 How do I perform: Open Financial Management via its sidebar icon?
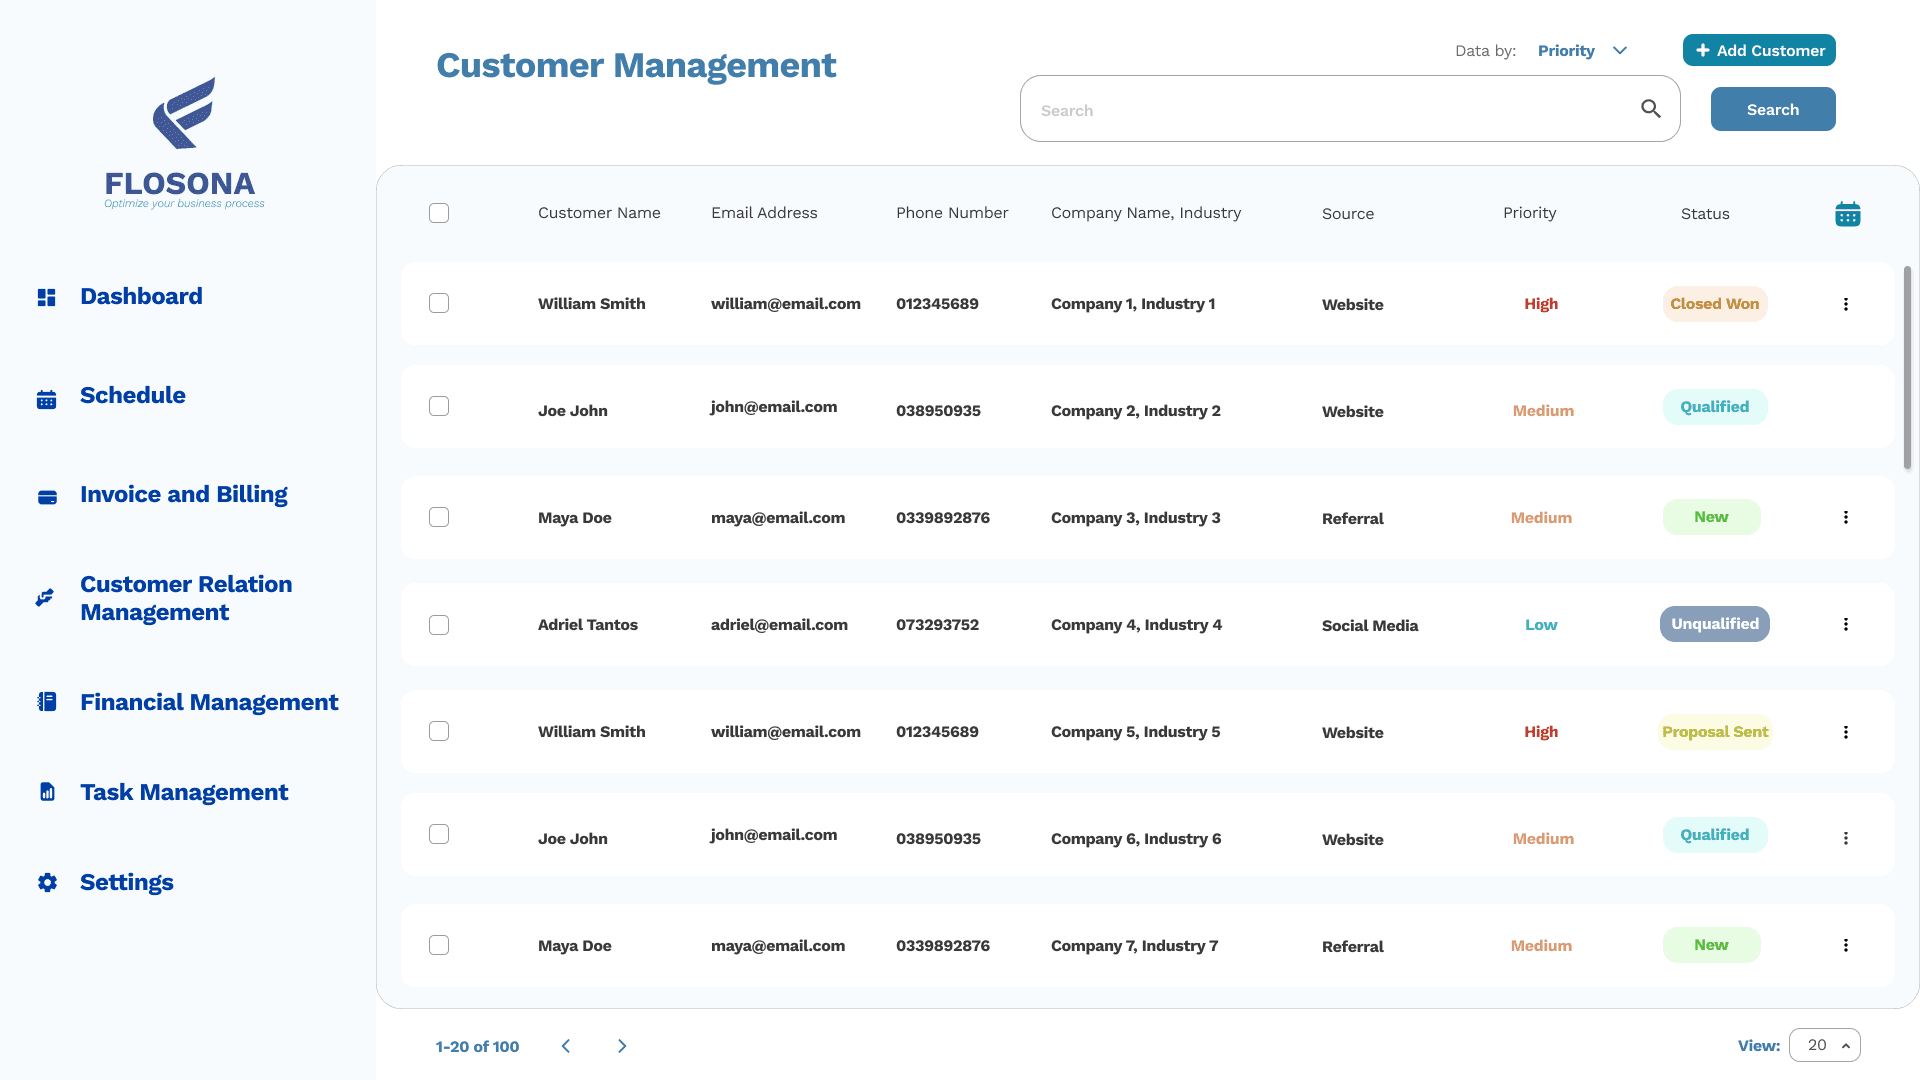coord(47,701)
